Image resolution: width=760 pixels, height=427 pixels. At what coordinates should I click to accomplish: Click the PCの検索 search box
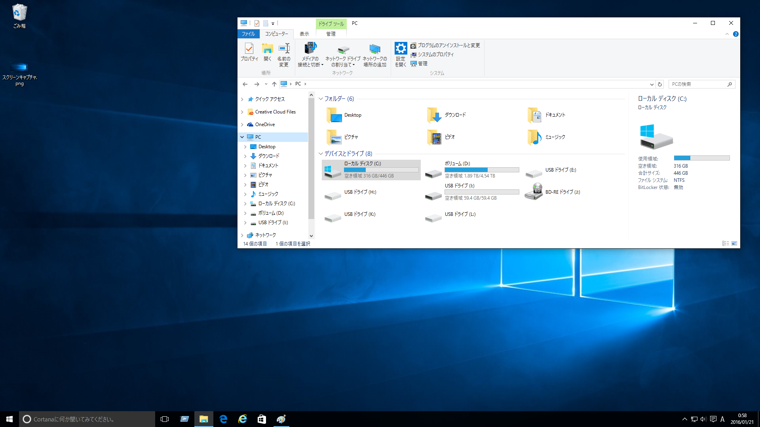point(701,84)
